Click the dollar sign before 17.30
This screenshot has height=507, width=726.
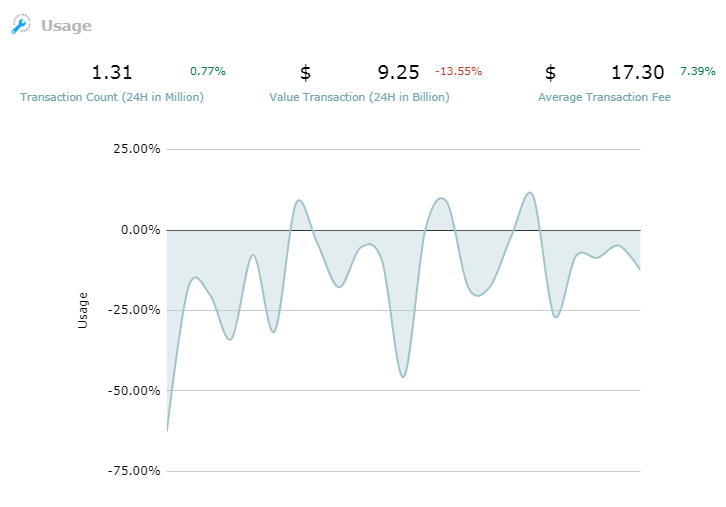[x=550, y=73]
